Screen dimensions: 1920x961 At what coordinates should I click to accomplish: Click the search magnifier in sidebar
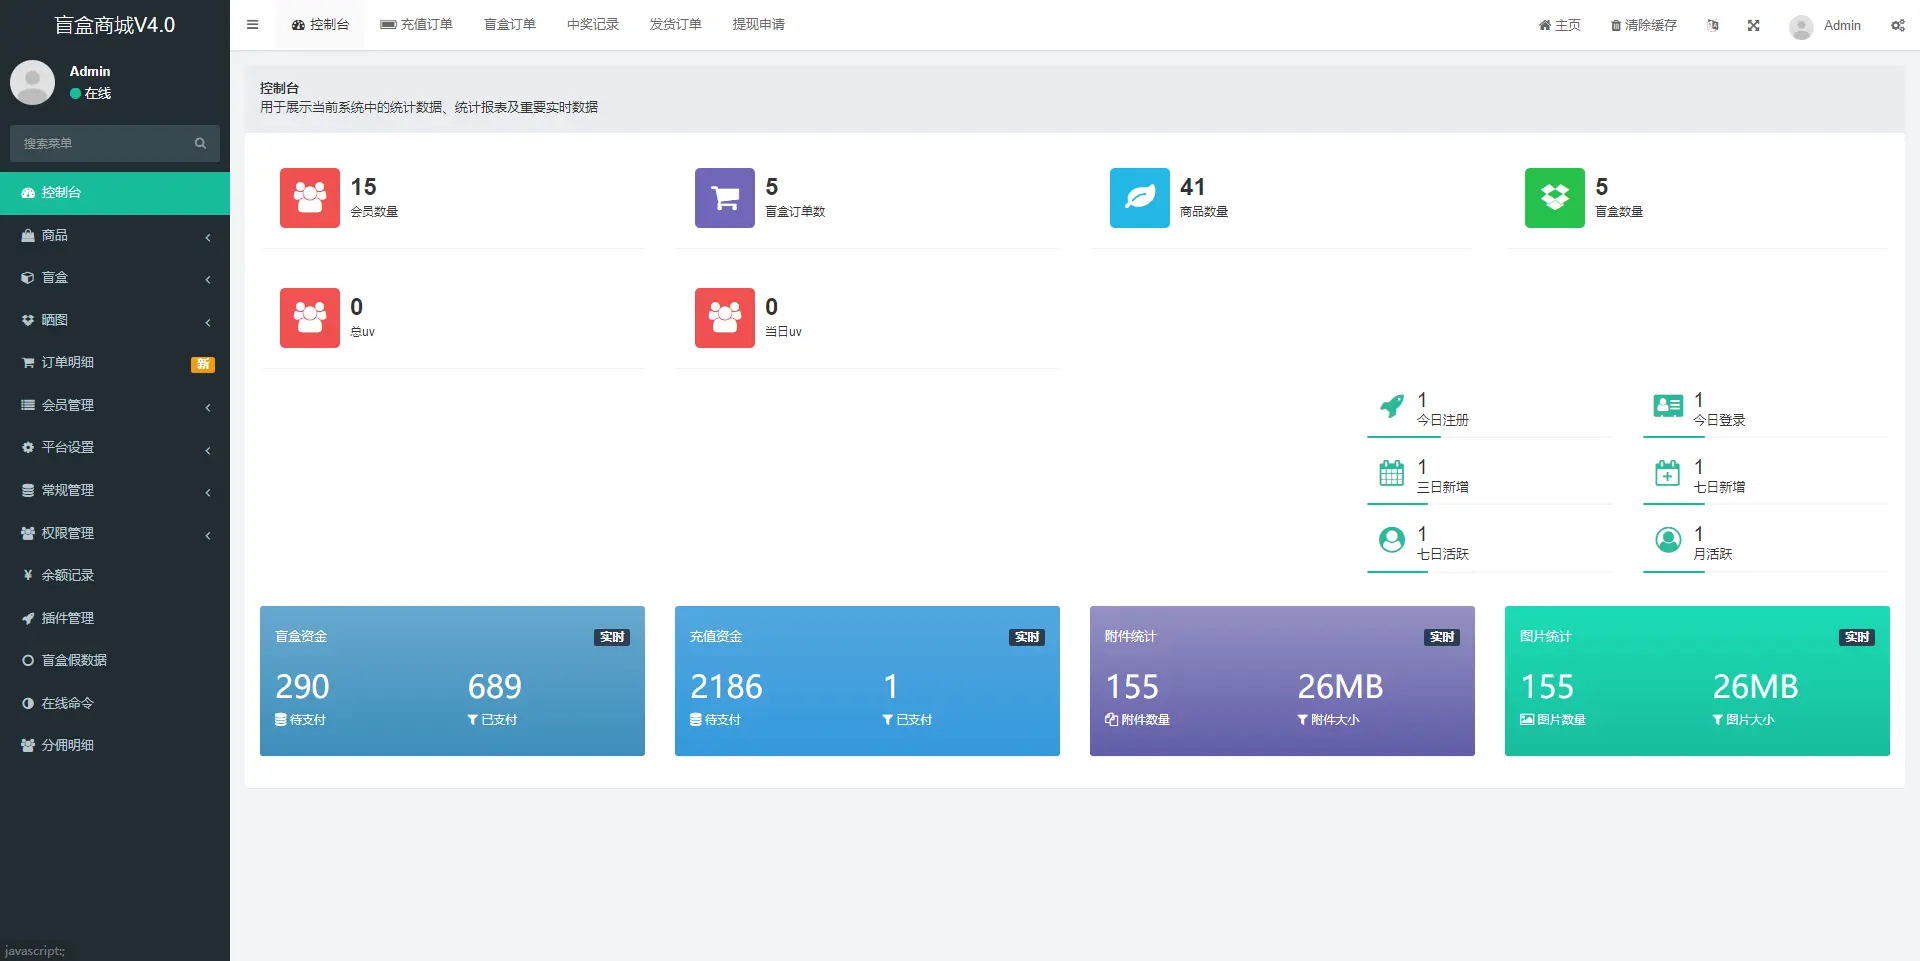coord(200,144)
